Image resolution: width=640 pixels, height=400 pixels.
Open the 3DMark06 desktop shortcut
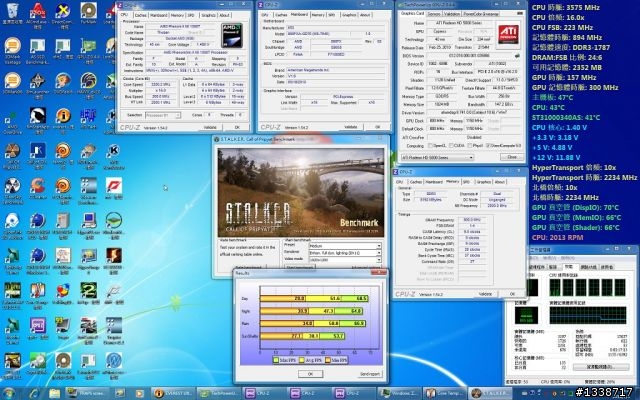[12, 84]
